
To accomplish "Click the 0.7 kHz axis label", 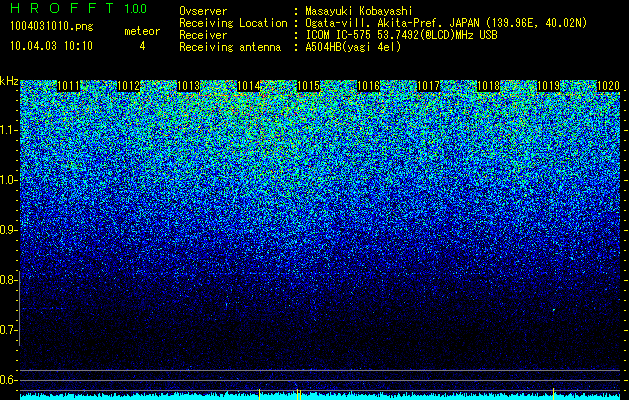I will pos(8,330).
